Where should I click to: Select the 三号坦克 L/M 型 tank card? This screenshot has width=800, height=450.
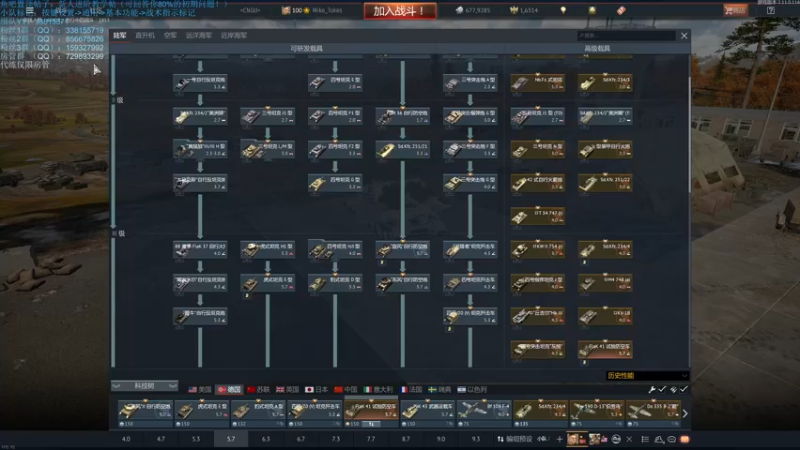pyautogui.click(x=267, y=149)
